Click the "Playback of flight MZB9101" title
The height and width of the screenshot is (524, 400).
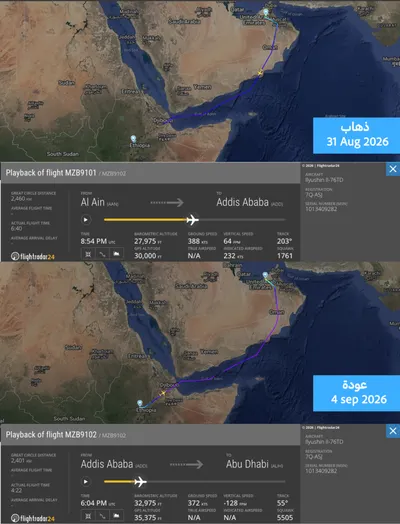(x=51, y=173)
